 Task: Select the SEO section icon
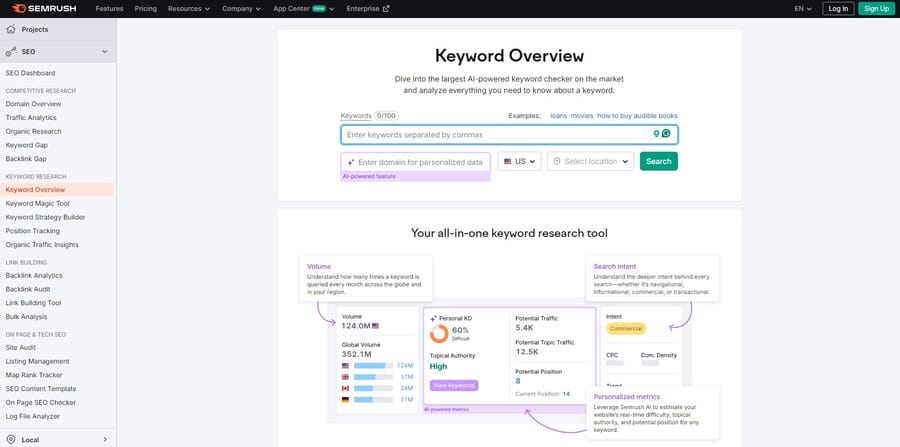tap(11, 52)
